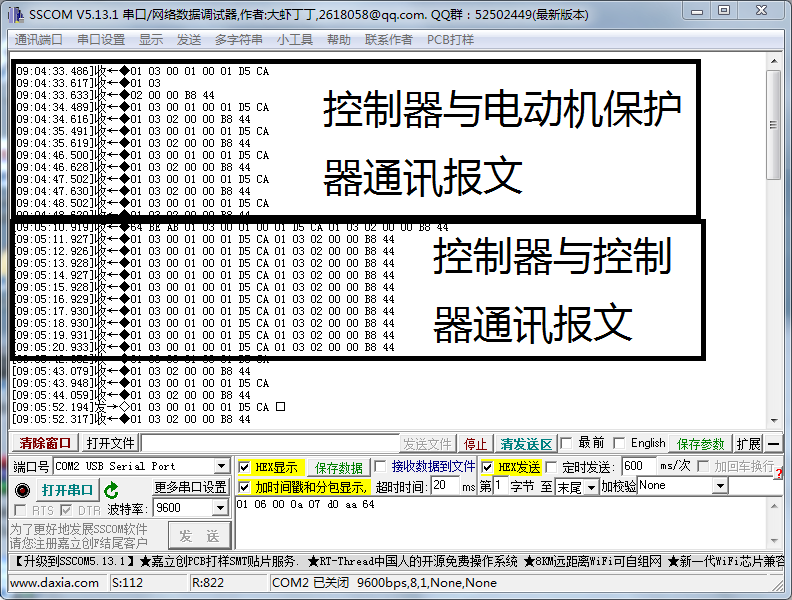Toggle the DTR checkbox
792x600 pixels.
(66, 510)
